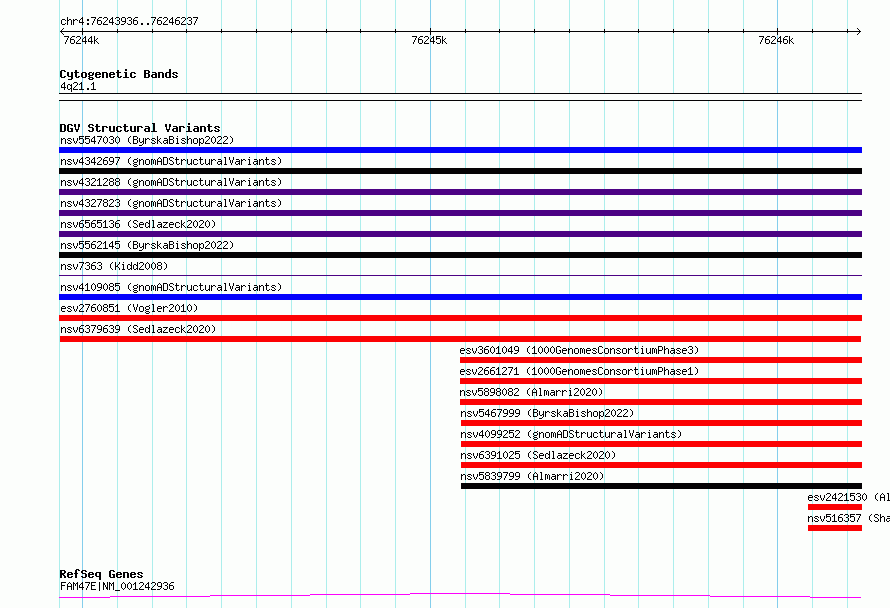Open the FAM47E|NM_001242936 gene label
The height and width of the screenshot is (608, 890).
point(117,586)
